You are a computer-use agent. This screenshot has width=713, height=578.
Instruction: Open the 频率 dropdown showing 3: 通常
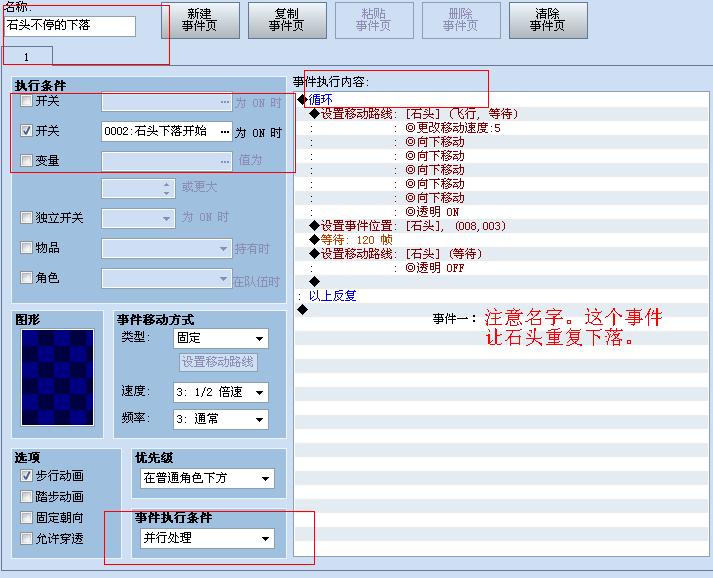coord(221,419)
